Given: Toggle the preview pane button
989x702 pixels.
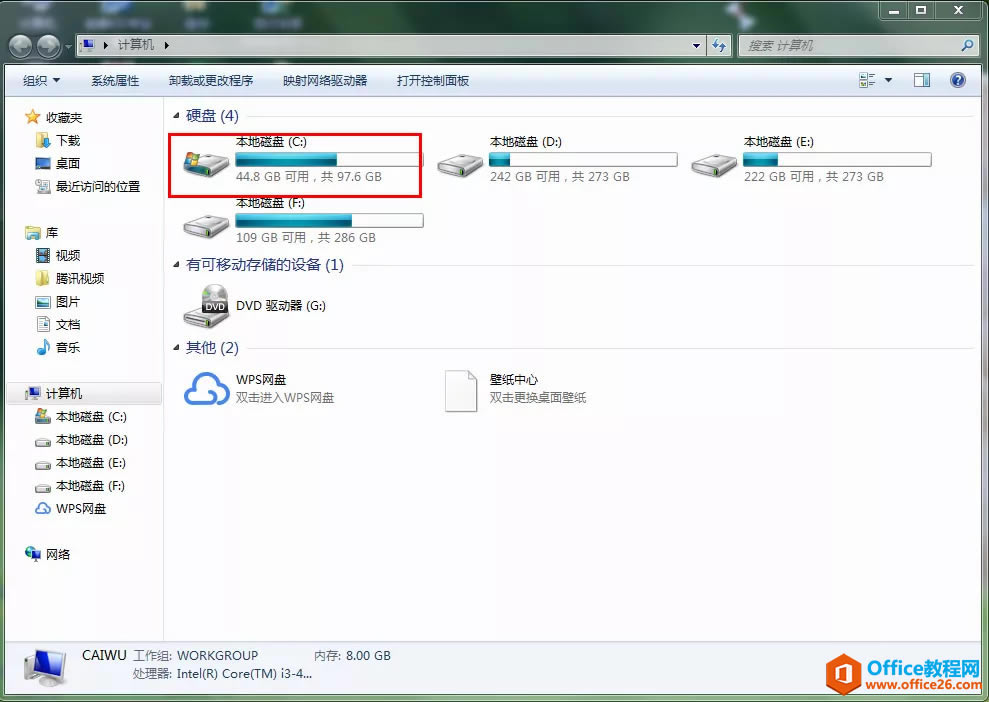Looking at the screenshot, I should point(922,80).
